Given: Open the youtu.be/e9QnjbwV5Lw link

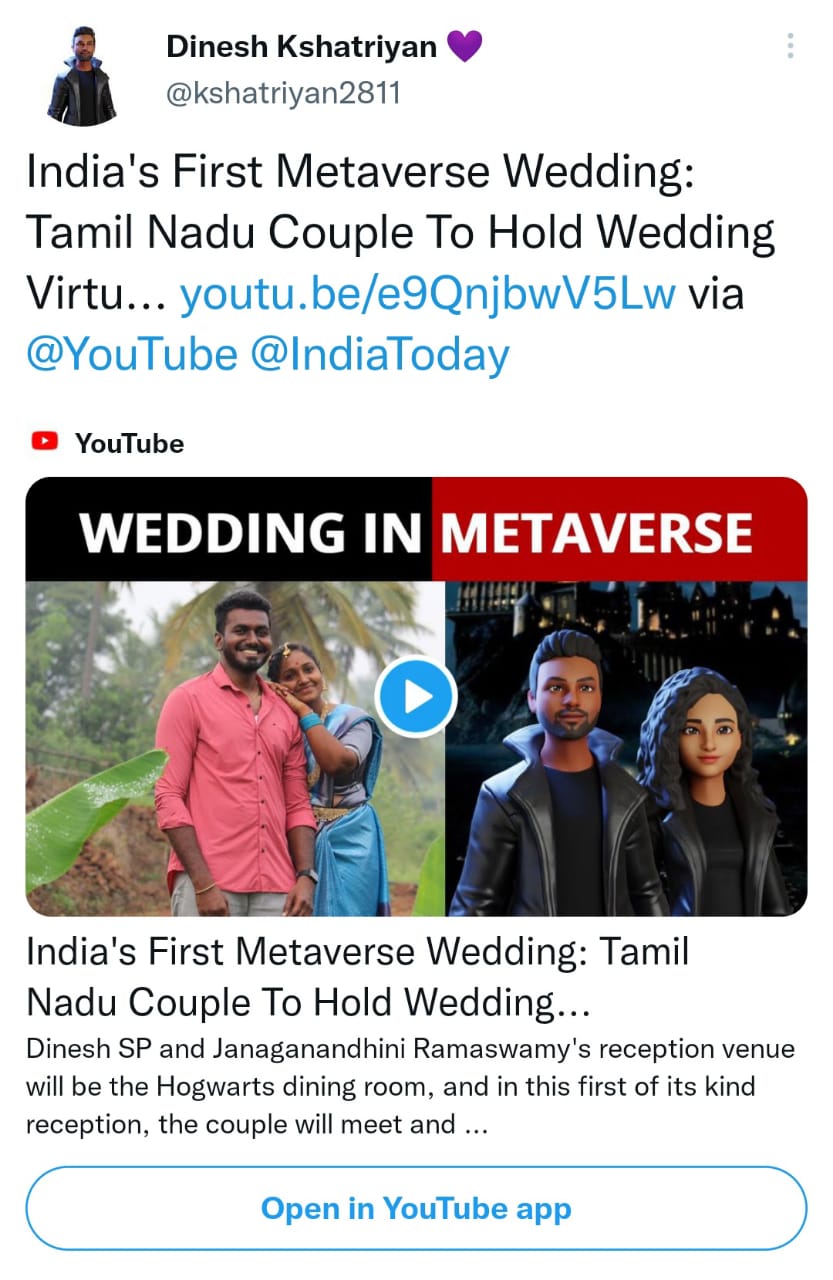Looking at the screenshot, I should 427,295.
